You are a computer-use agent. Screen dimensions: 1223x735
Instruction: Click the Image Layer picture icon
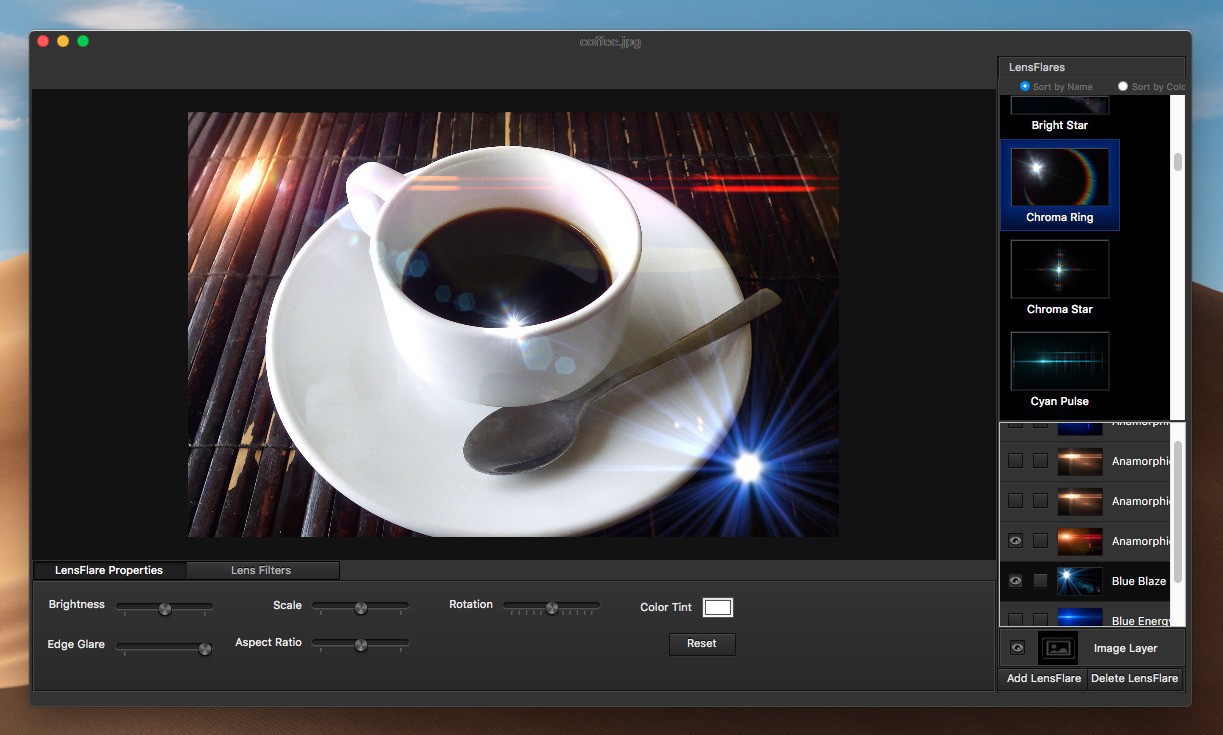[1057, 648]
